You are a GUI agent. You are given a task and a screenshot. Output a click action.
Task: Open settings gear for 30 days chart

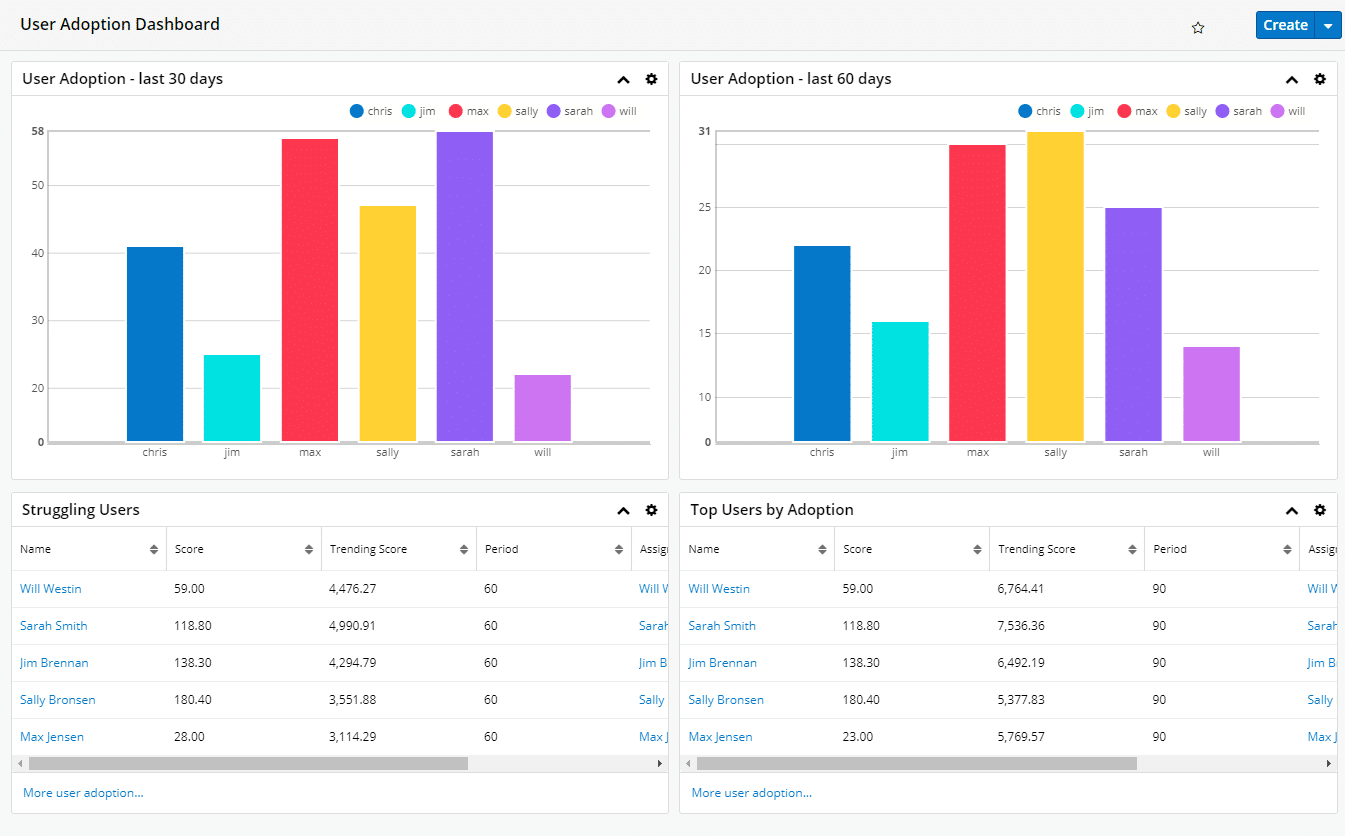pos(651,79)
